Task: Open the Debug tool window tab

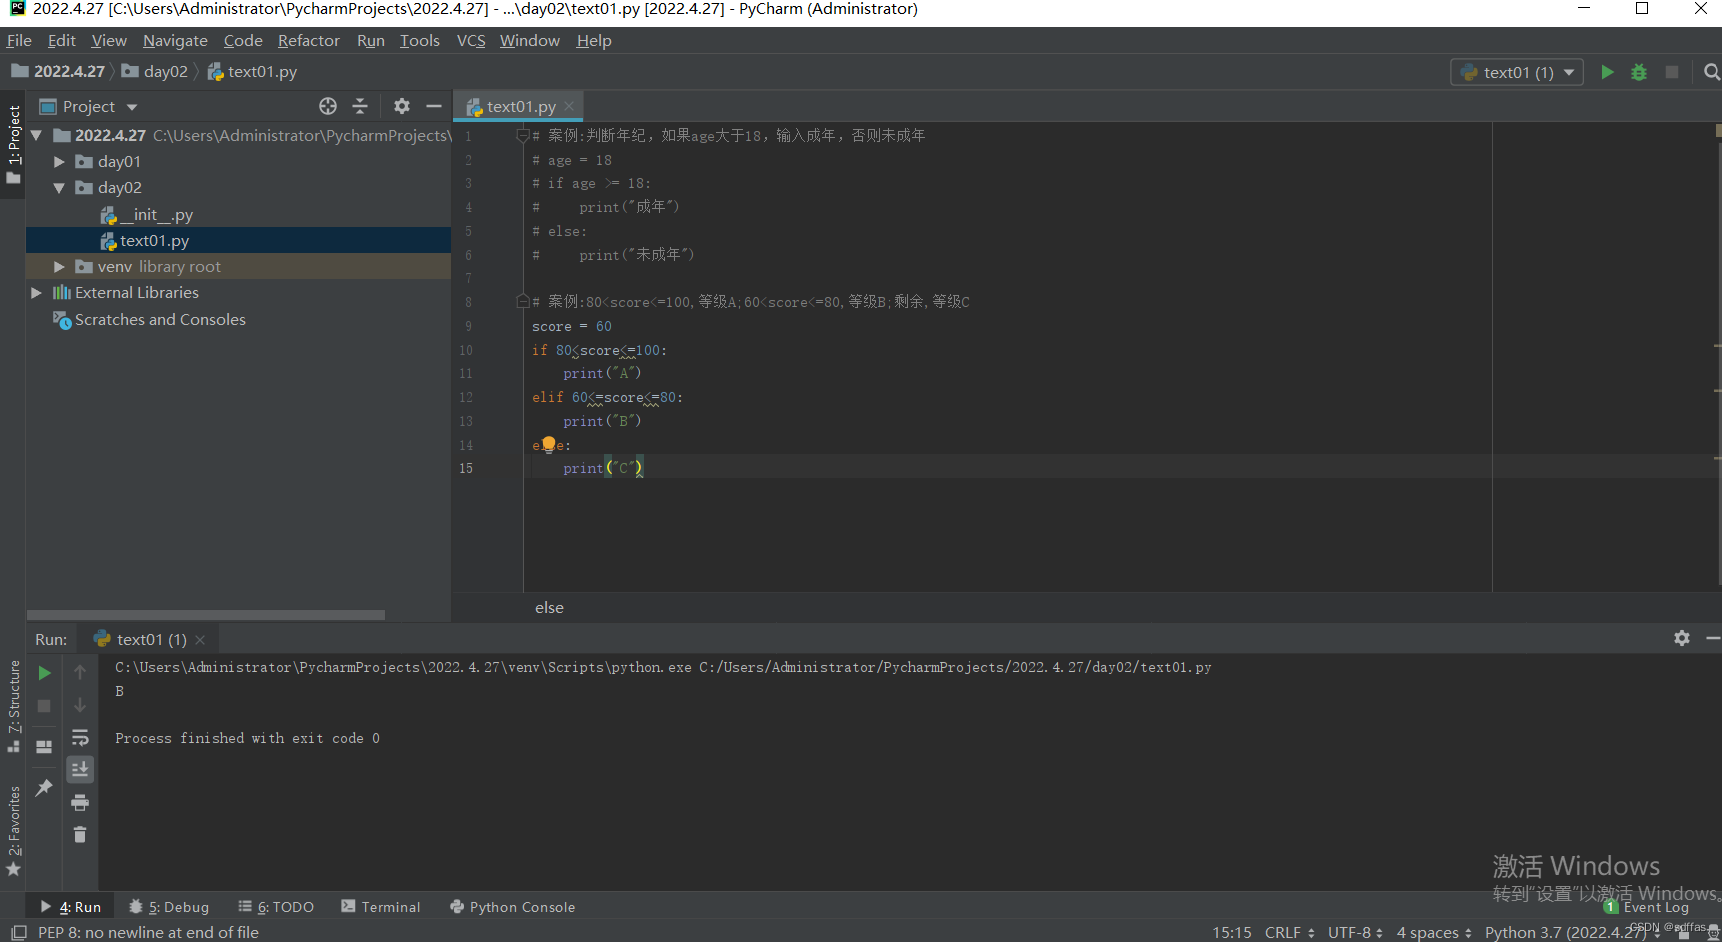Action: tap(169, 907)
